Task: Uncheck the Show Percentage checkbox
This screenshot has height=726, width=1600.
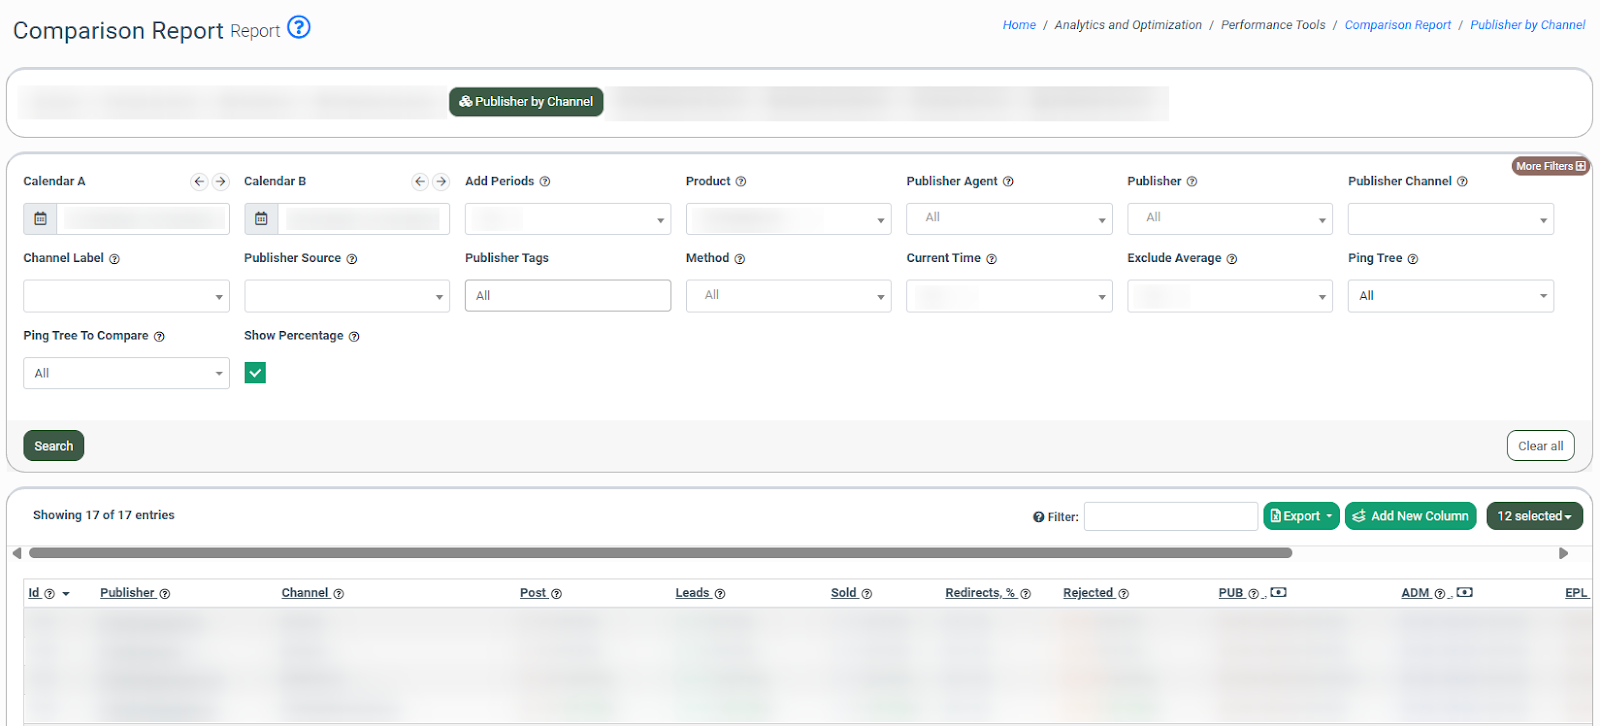Action: click(x=255, y=373)
